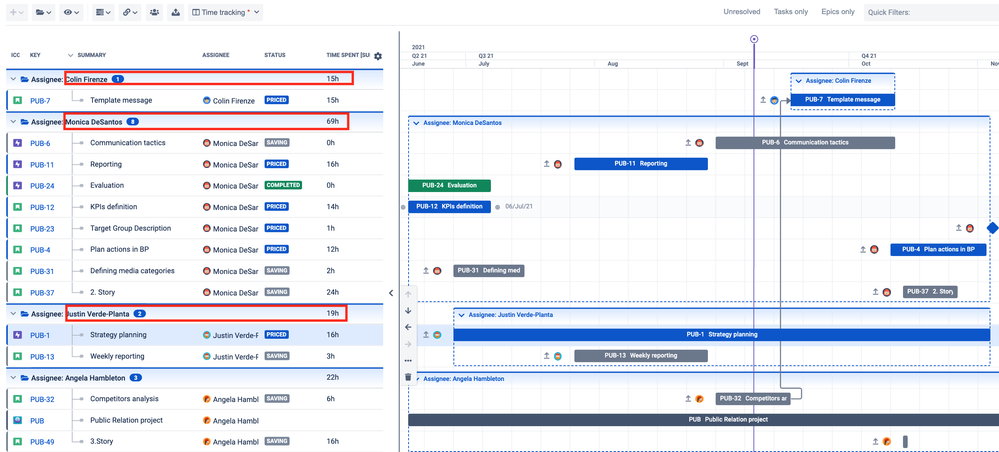
Task: Collapse the Assignee Justin Verde-Planta group
Action: (x=13, y=314)
